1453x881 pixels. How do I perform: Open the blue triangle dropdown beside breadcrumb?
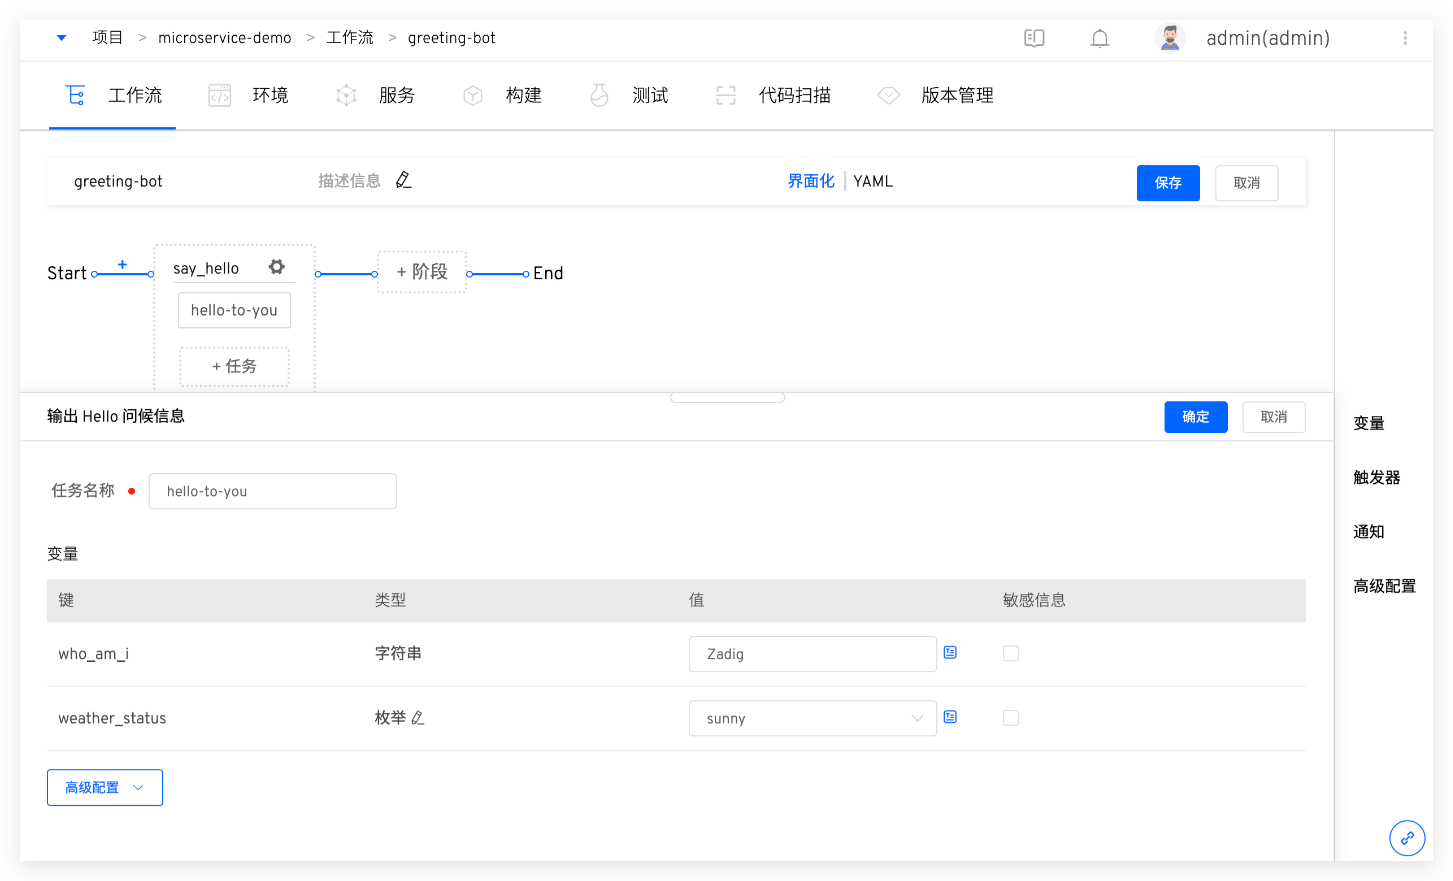[61, 38]
